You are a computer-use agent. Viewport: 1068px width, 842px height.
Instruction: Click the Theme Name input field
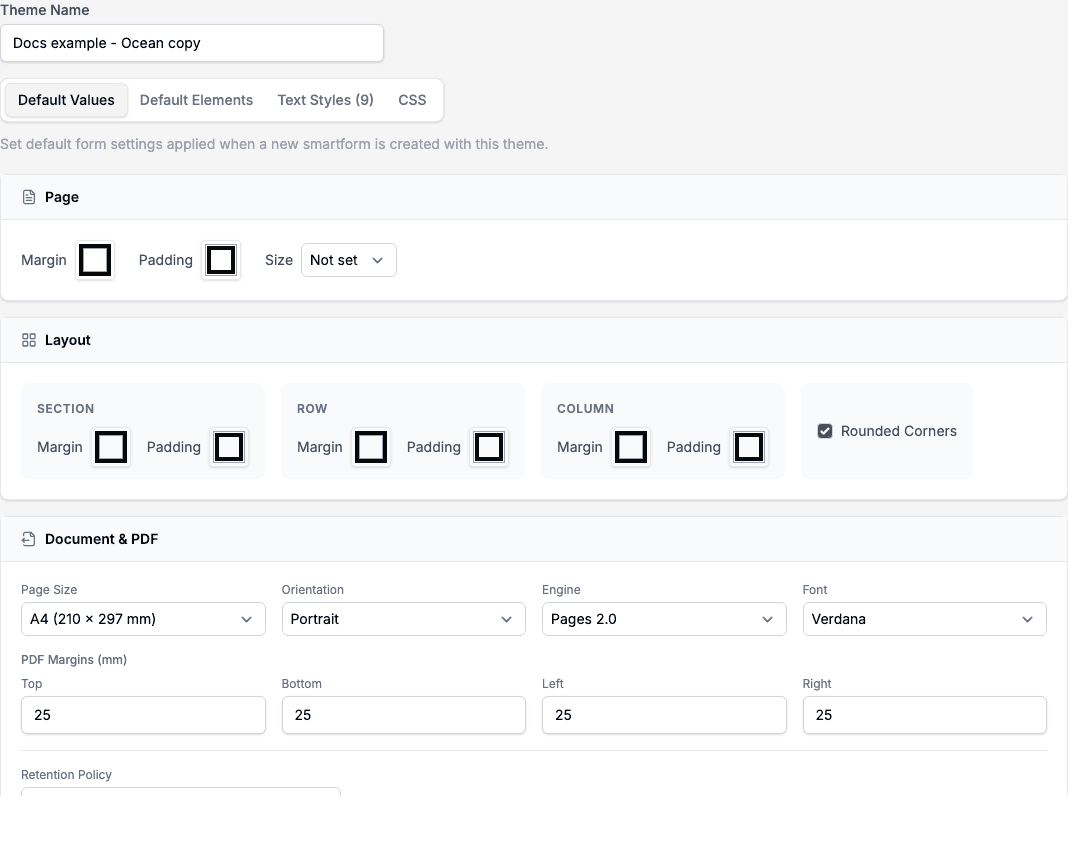192,43
